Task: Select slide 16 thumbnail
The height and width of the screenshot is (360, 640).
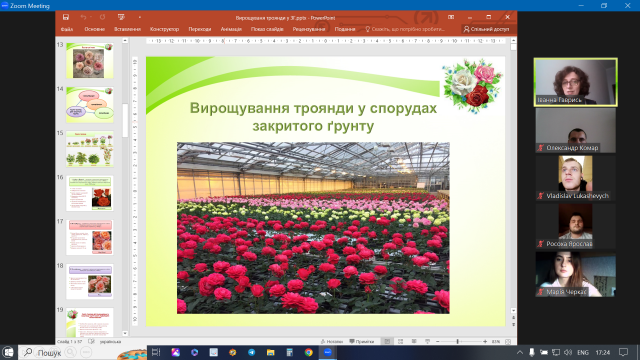Action: (x=90, y=193)
